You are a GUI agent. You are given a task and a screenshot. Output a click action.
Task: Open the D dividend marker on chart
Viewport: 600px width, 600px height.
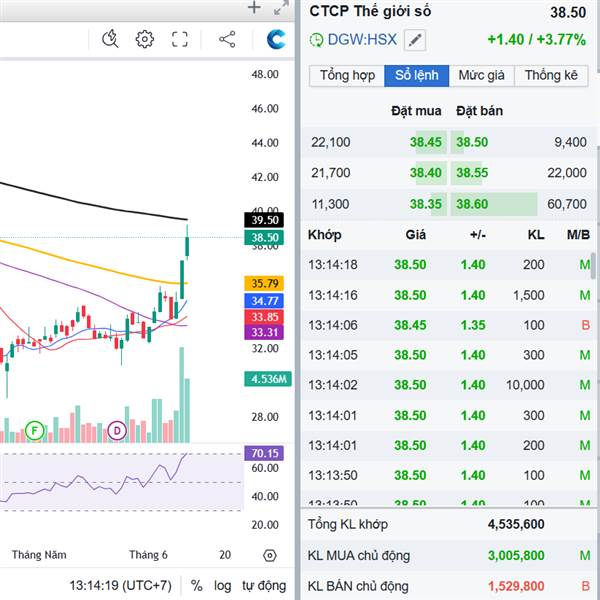coord(117,431)
